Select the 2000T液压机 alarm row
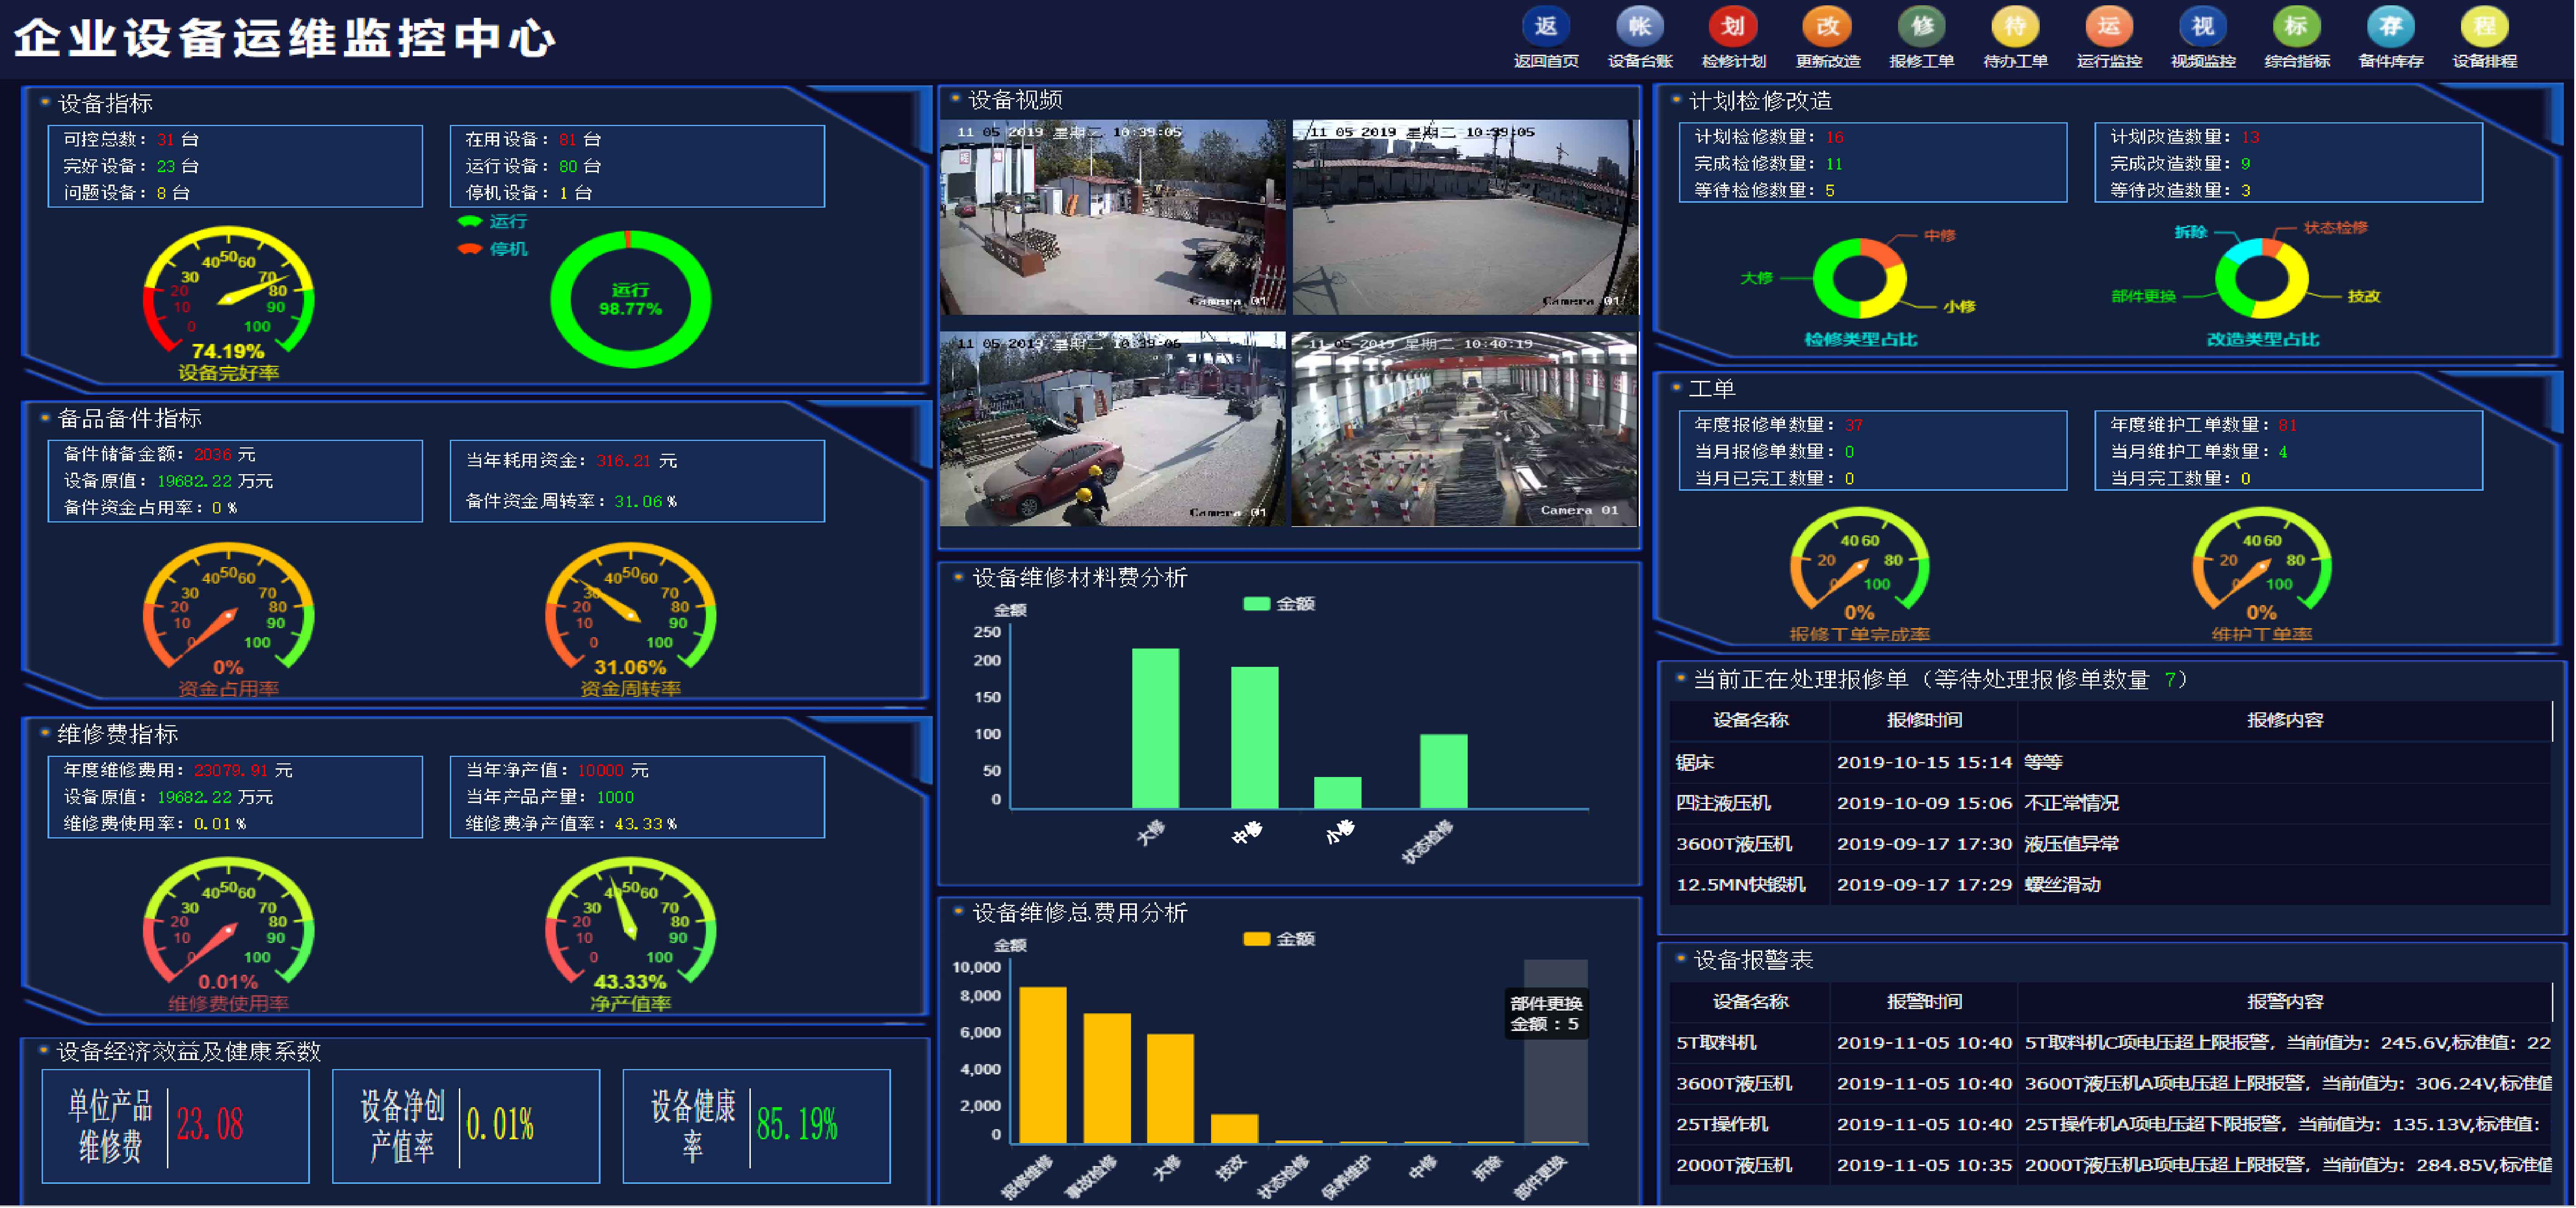The width and height of the screenshot is (2576, 1208). [x=2110, y=1166]
